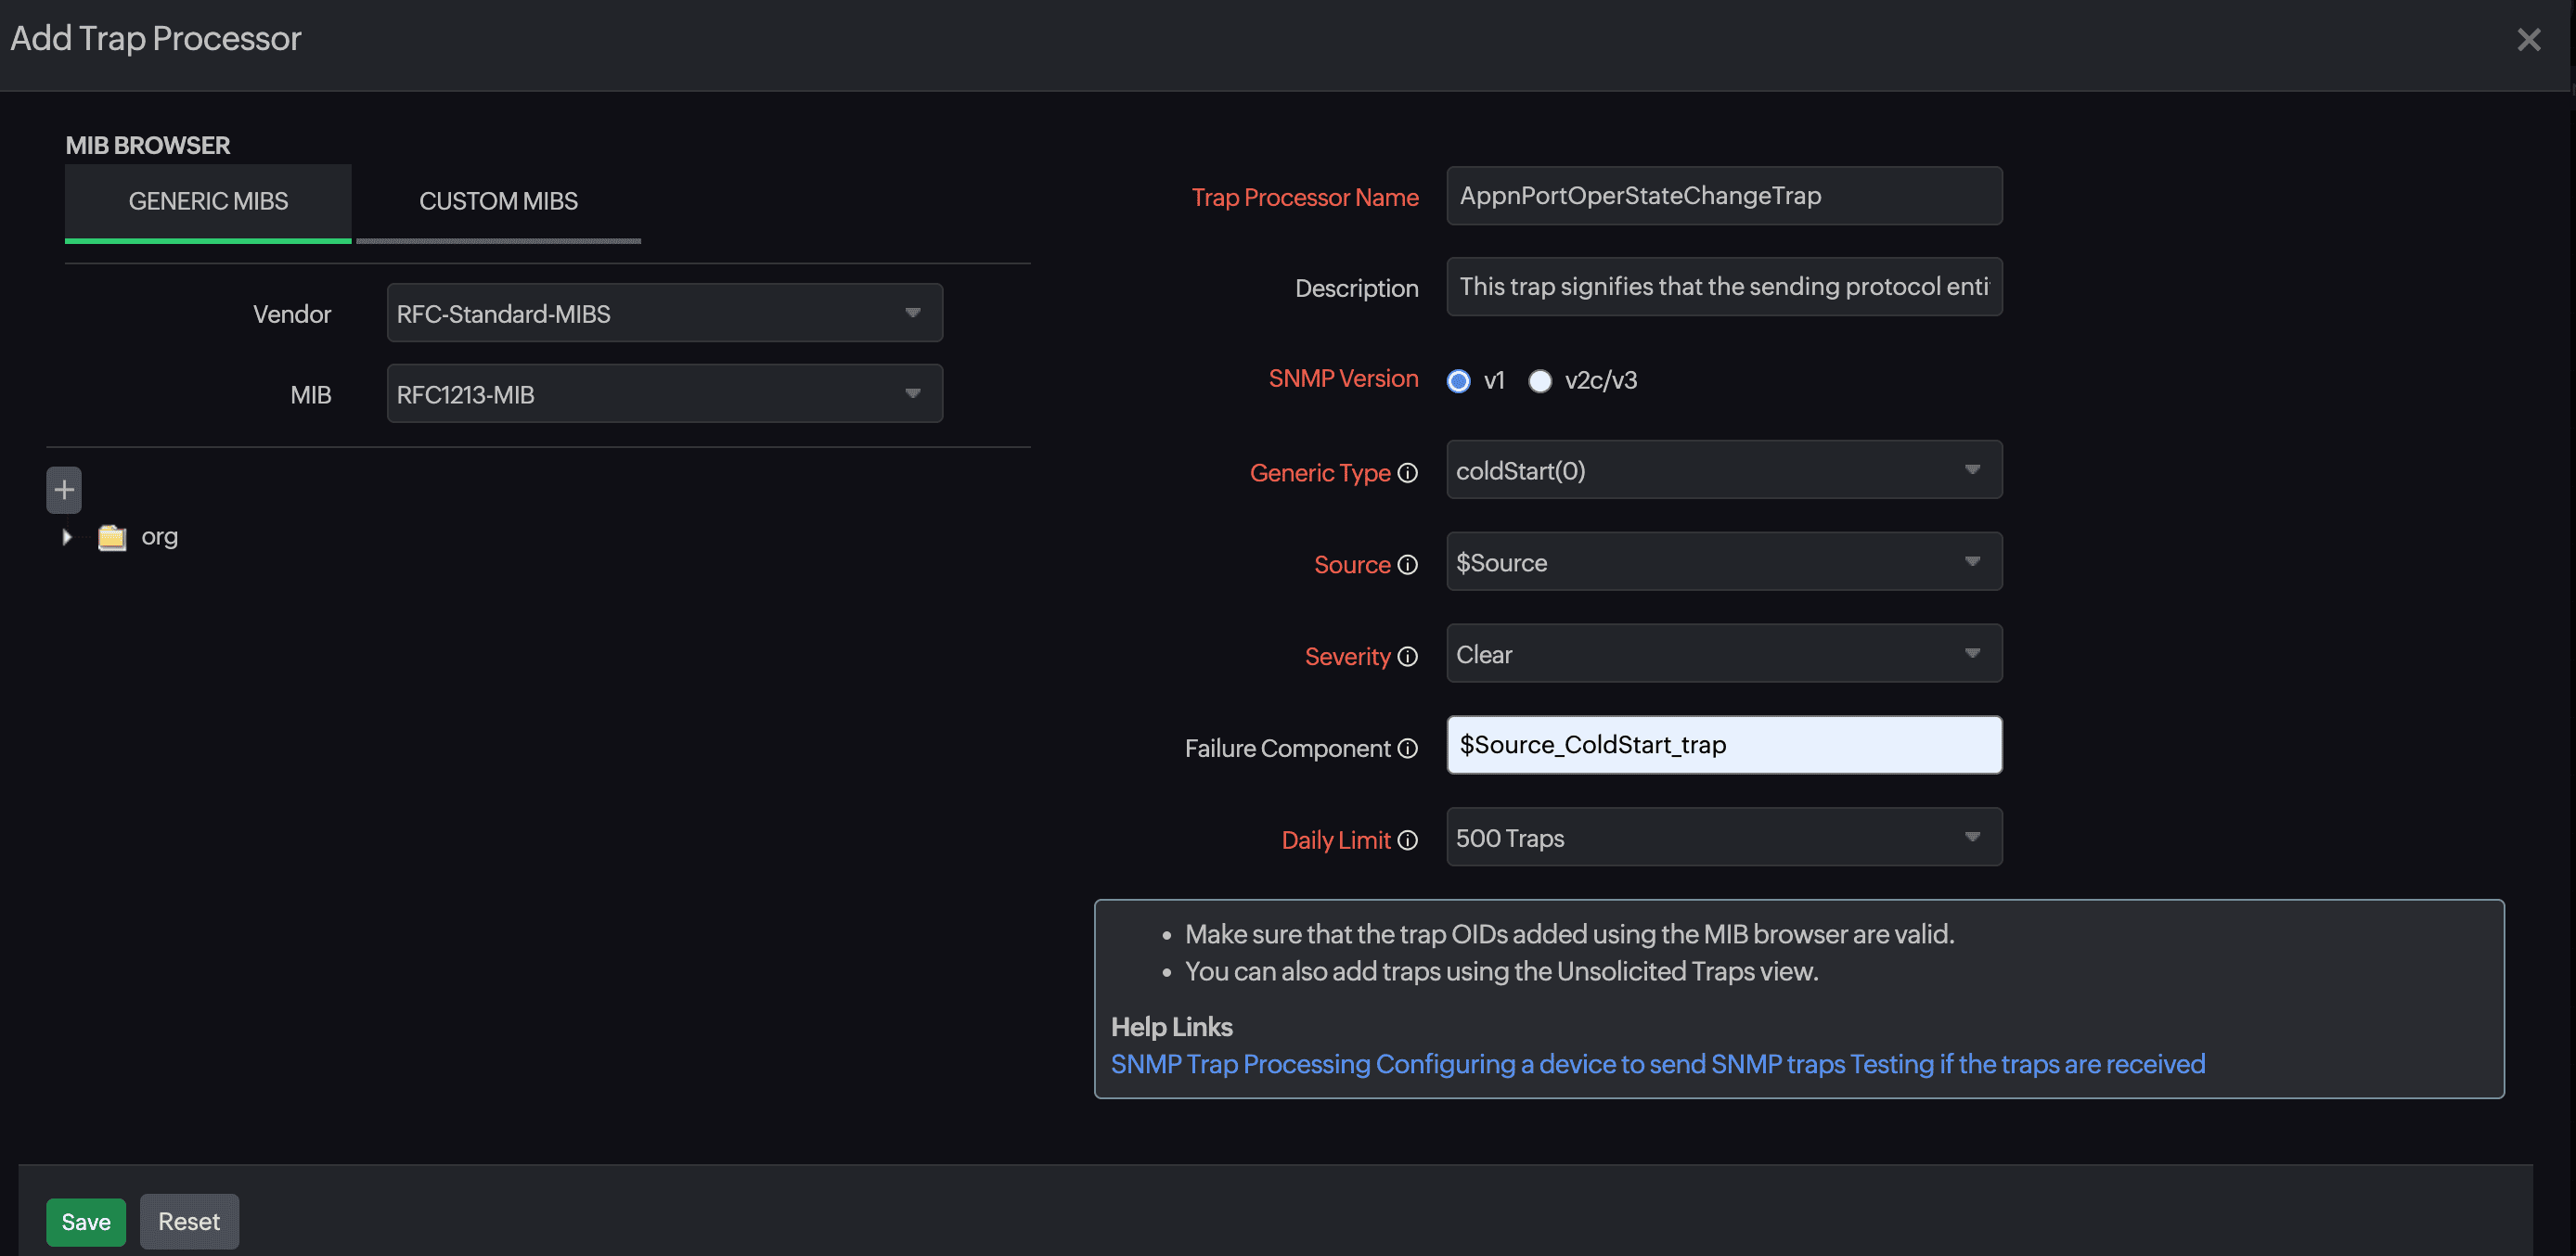2576x1256 pixels.
Task: Open the Vendor dropdown
Action: [664, 313]
